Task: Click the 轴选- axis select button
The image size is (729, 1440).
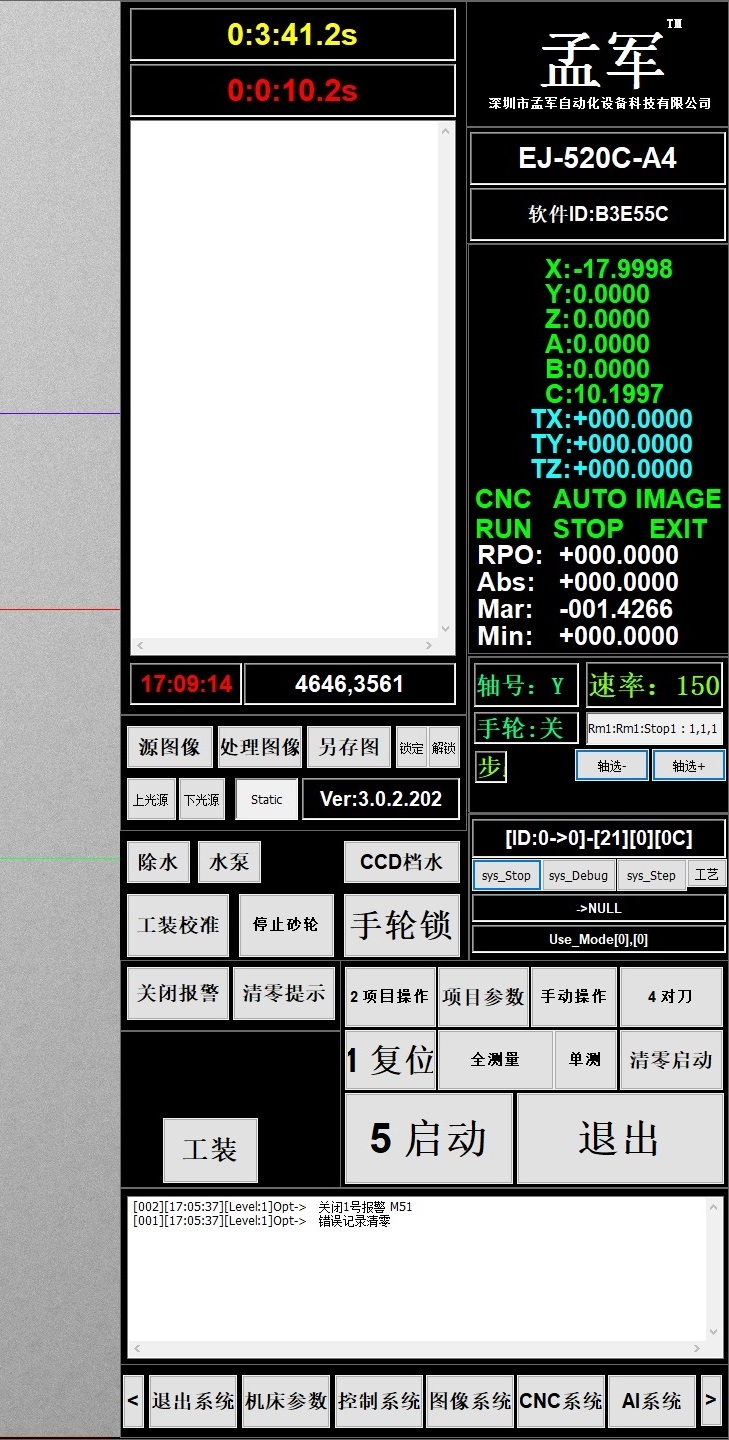Action: 611,766
